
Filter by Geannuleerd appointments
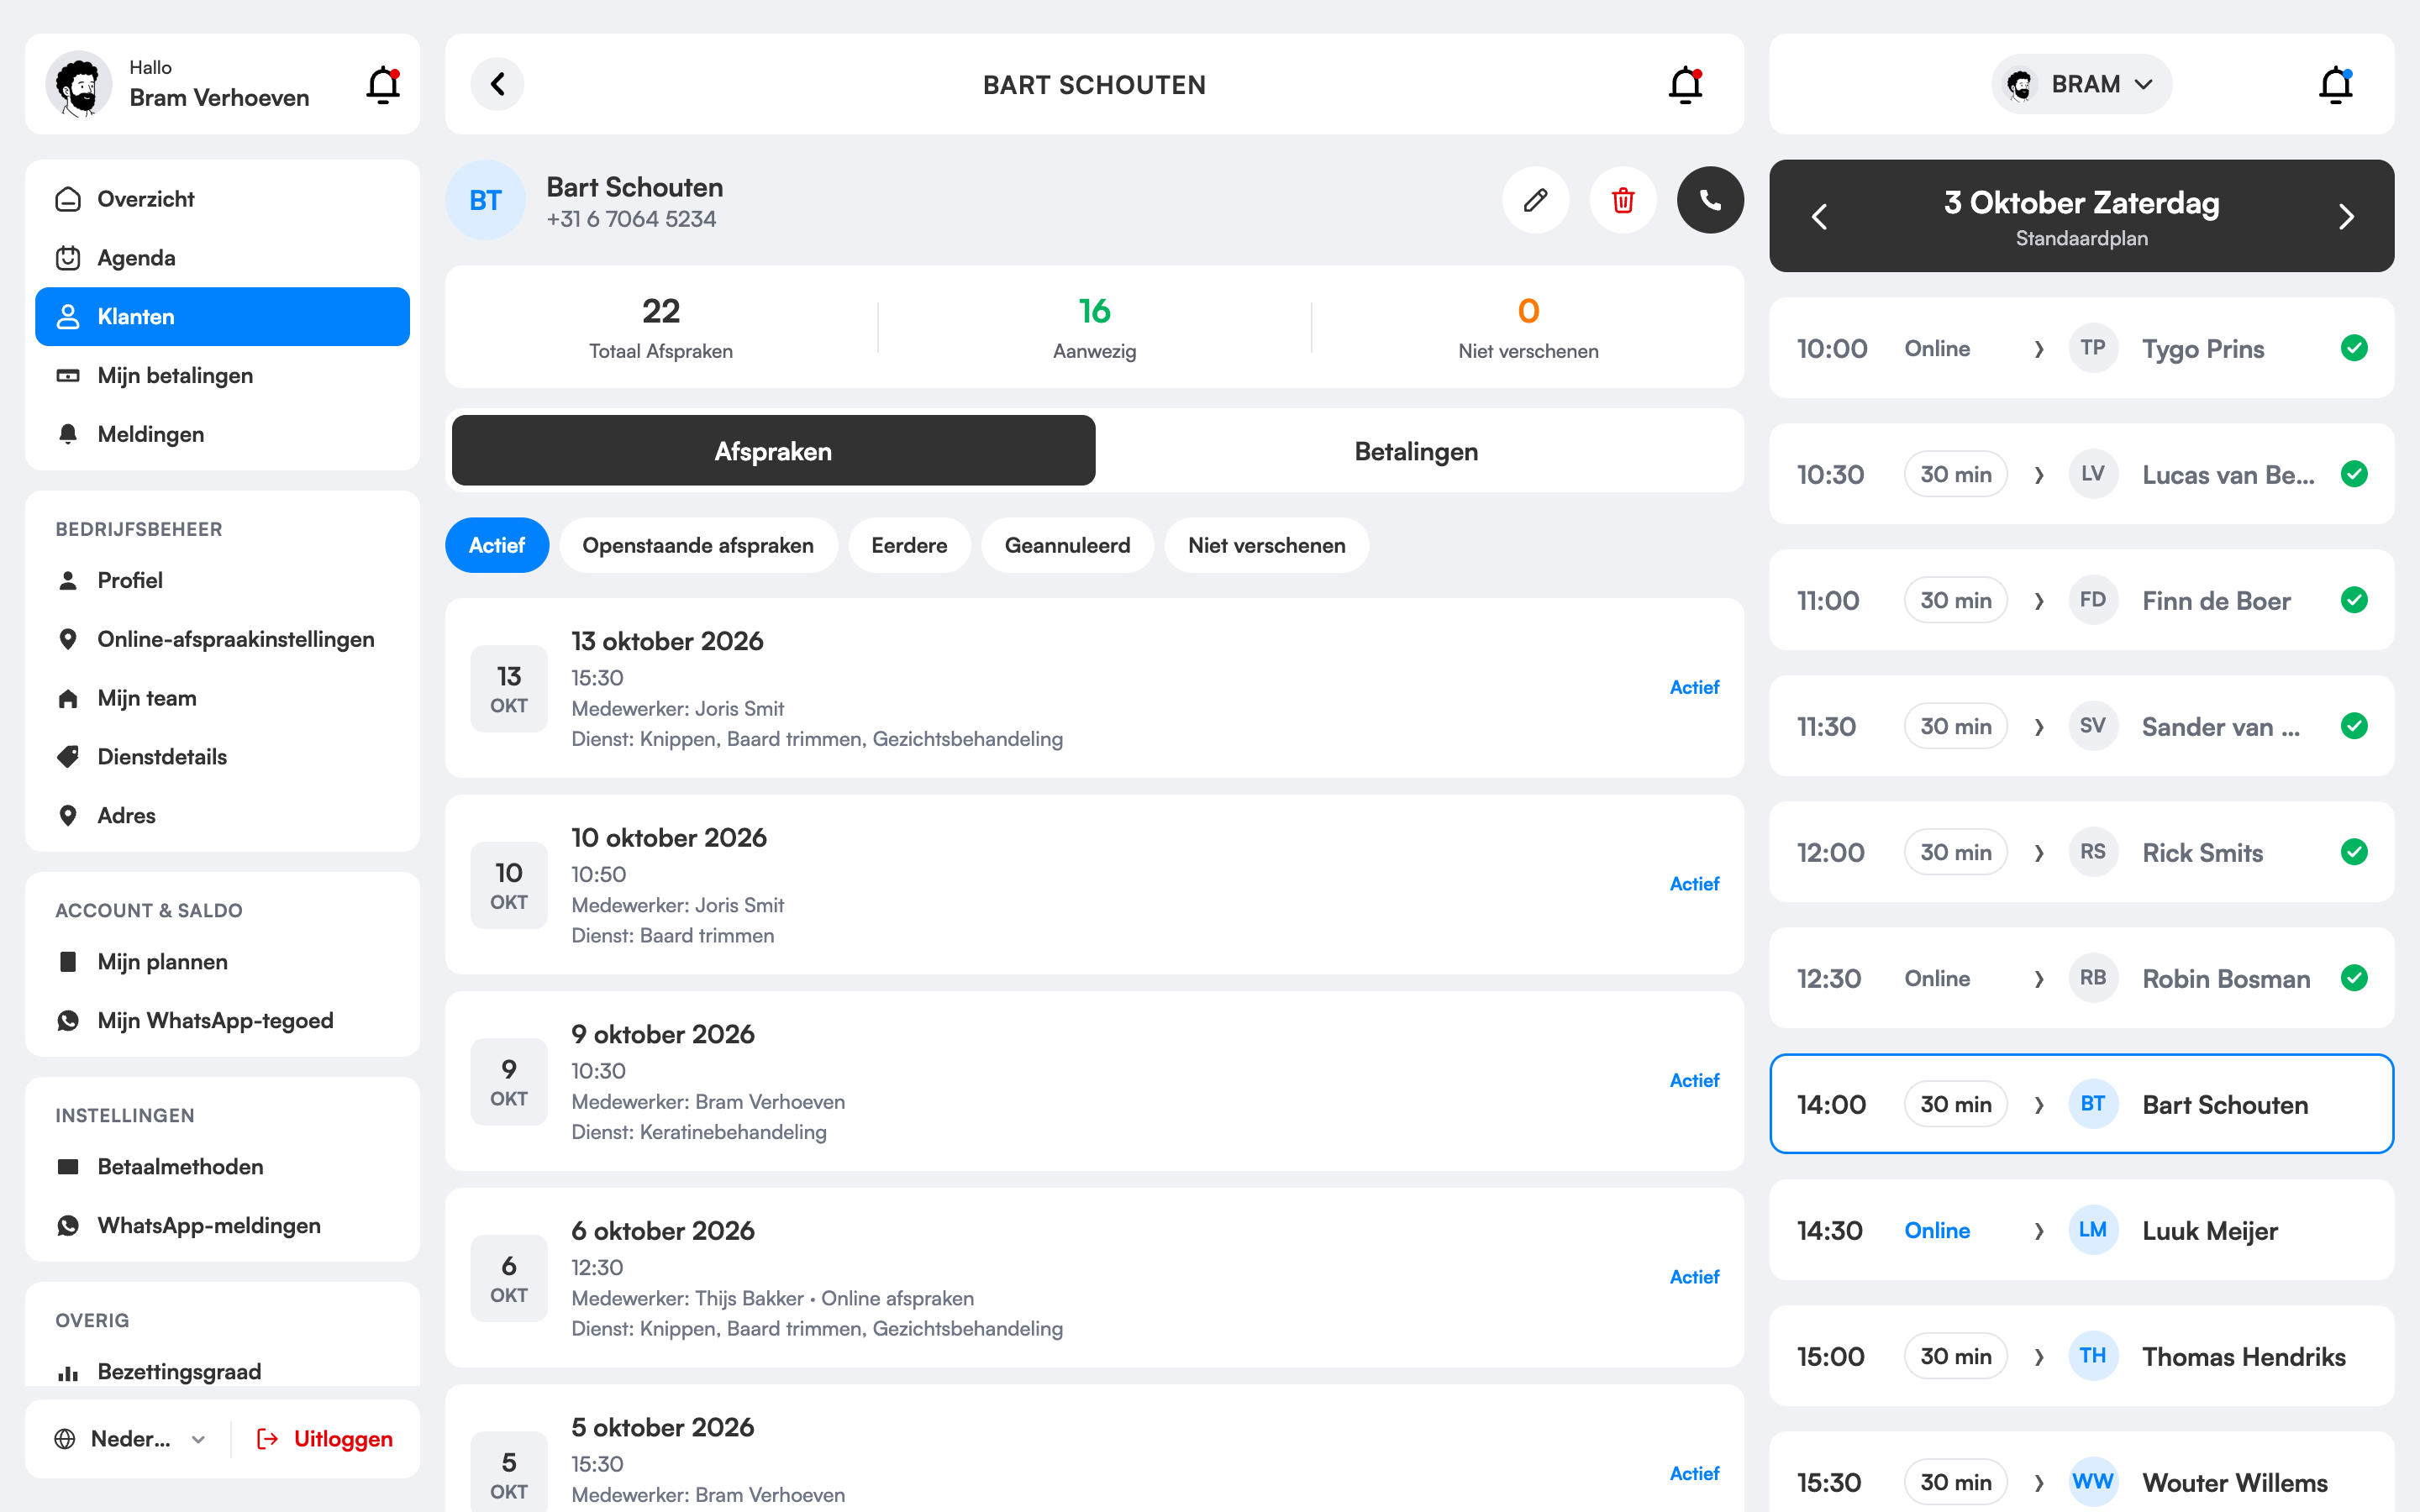[1067, 545]
